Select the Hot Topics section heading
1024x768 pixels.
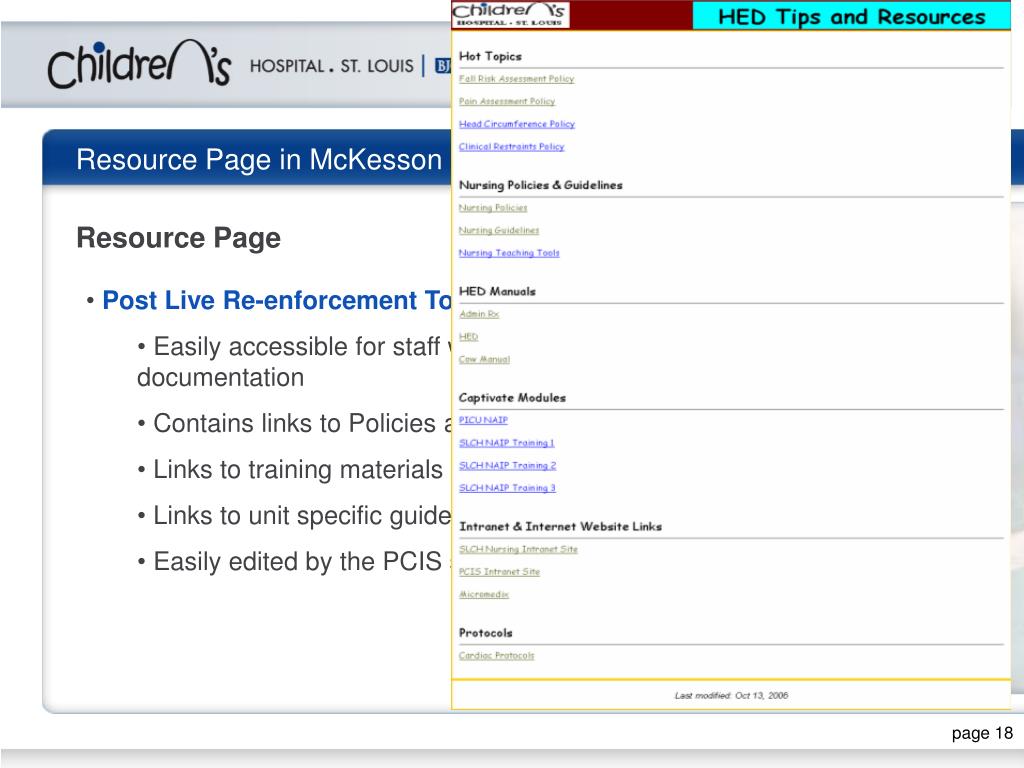tap(490, 56)
